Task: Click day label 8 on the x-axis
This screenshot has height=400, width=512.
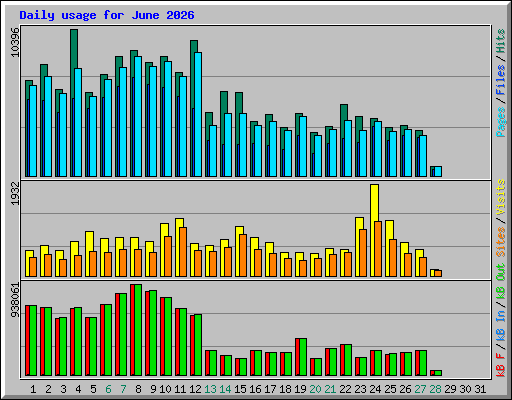Action: tap(138, 389)
